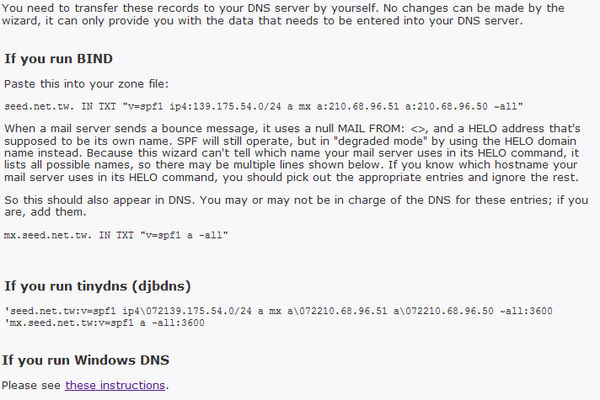Click the tinydns 'mx.seed.net.tw record line
The height and width of the screenshot is (400, 600).
104,323
